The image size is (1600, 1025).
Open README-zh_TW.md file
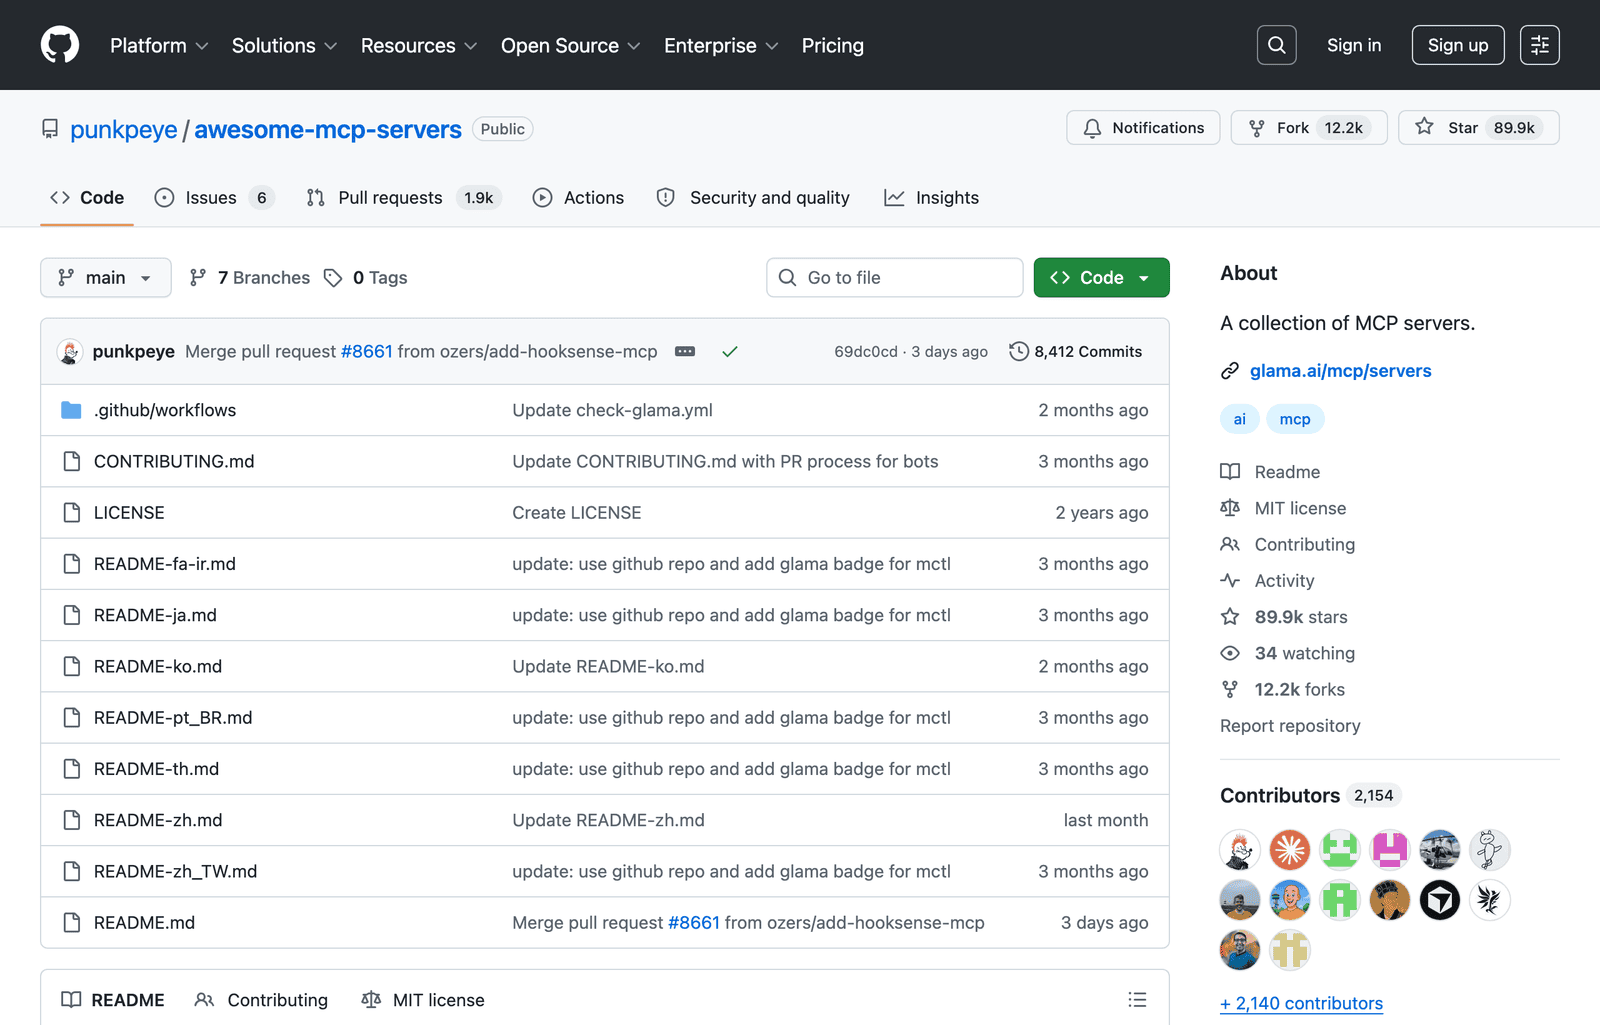coord(175,872)
